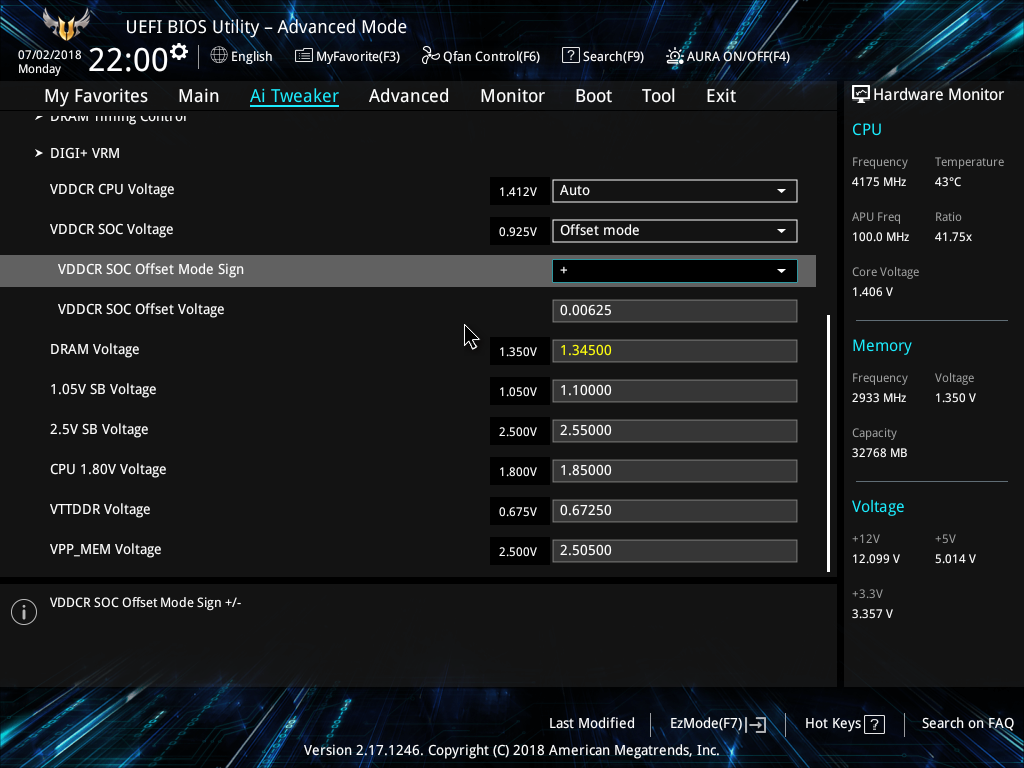The width and height of the screenshot is (1024, 768).
Task: Click the gear icon beside the clock
Action: point(179,52)
